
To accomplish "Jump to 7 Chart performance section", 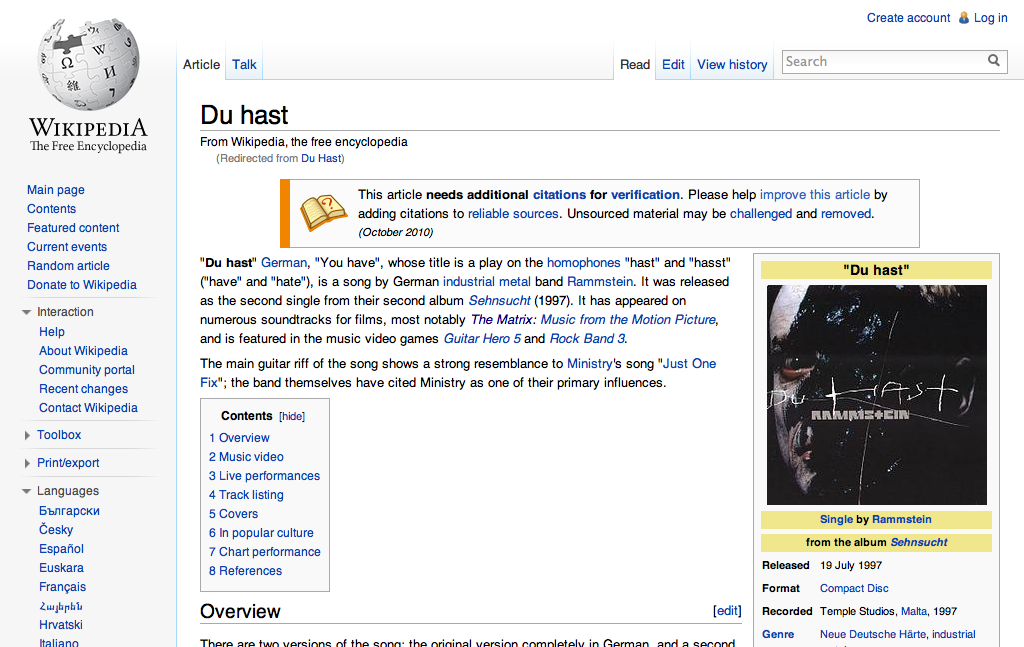I will tap(264, 552).
